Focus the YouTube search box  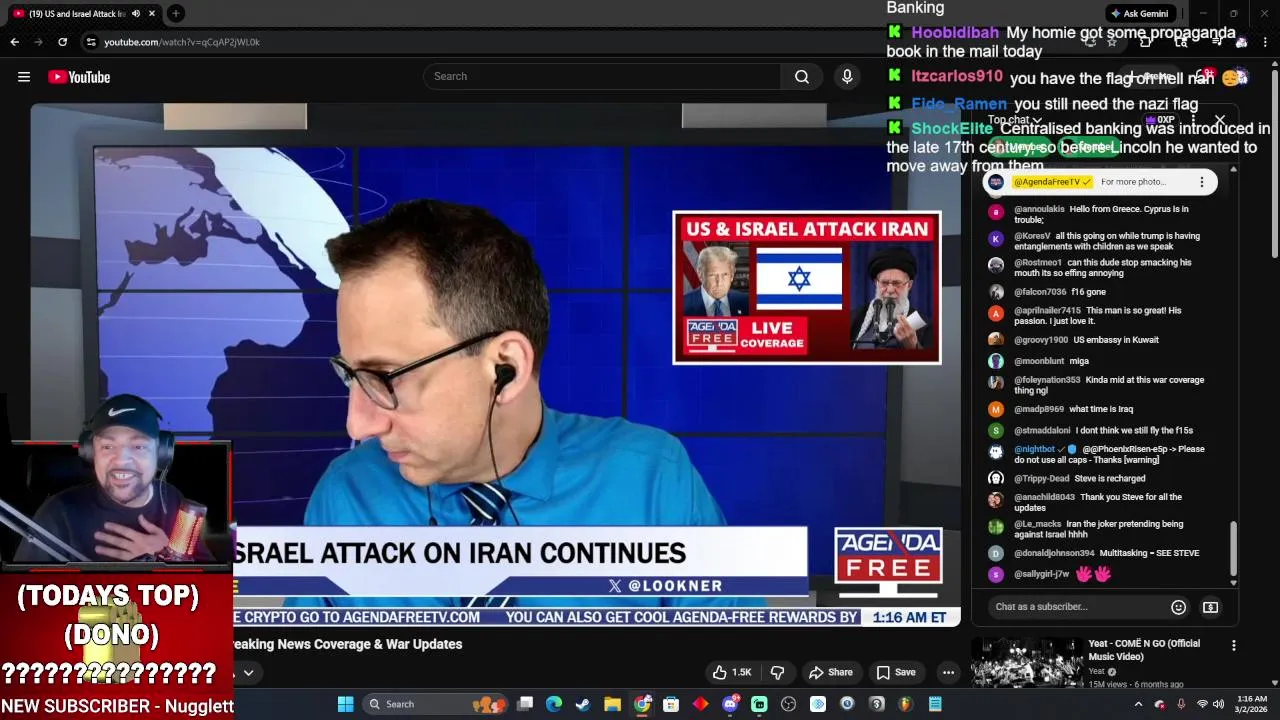coord(602,77)
